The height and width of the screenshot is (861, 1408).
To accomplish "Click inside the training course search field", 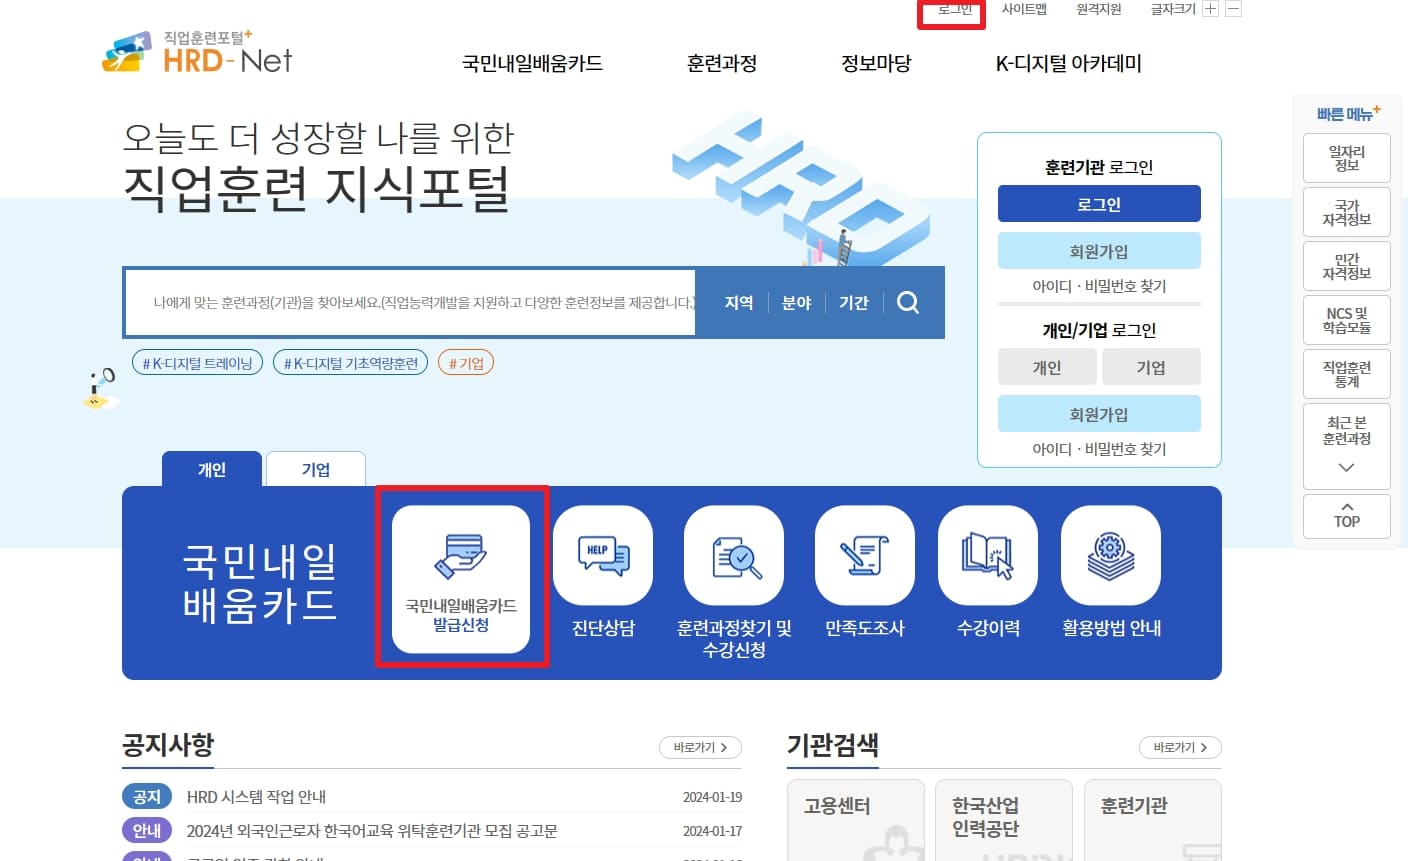I will (x=400, y=302).
